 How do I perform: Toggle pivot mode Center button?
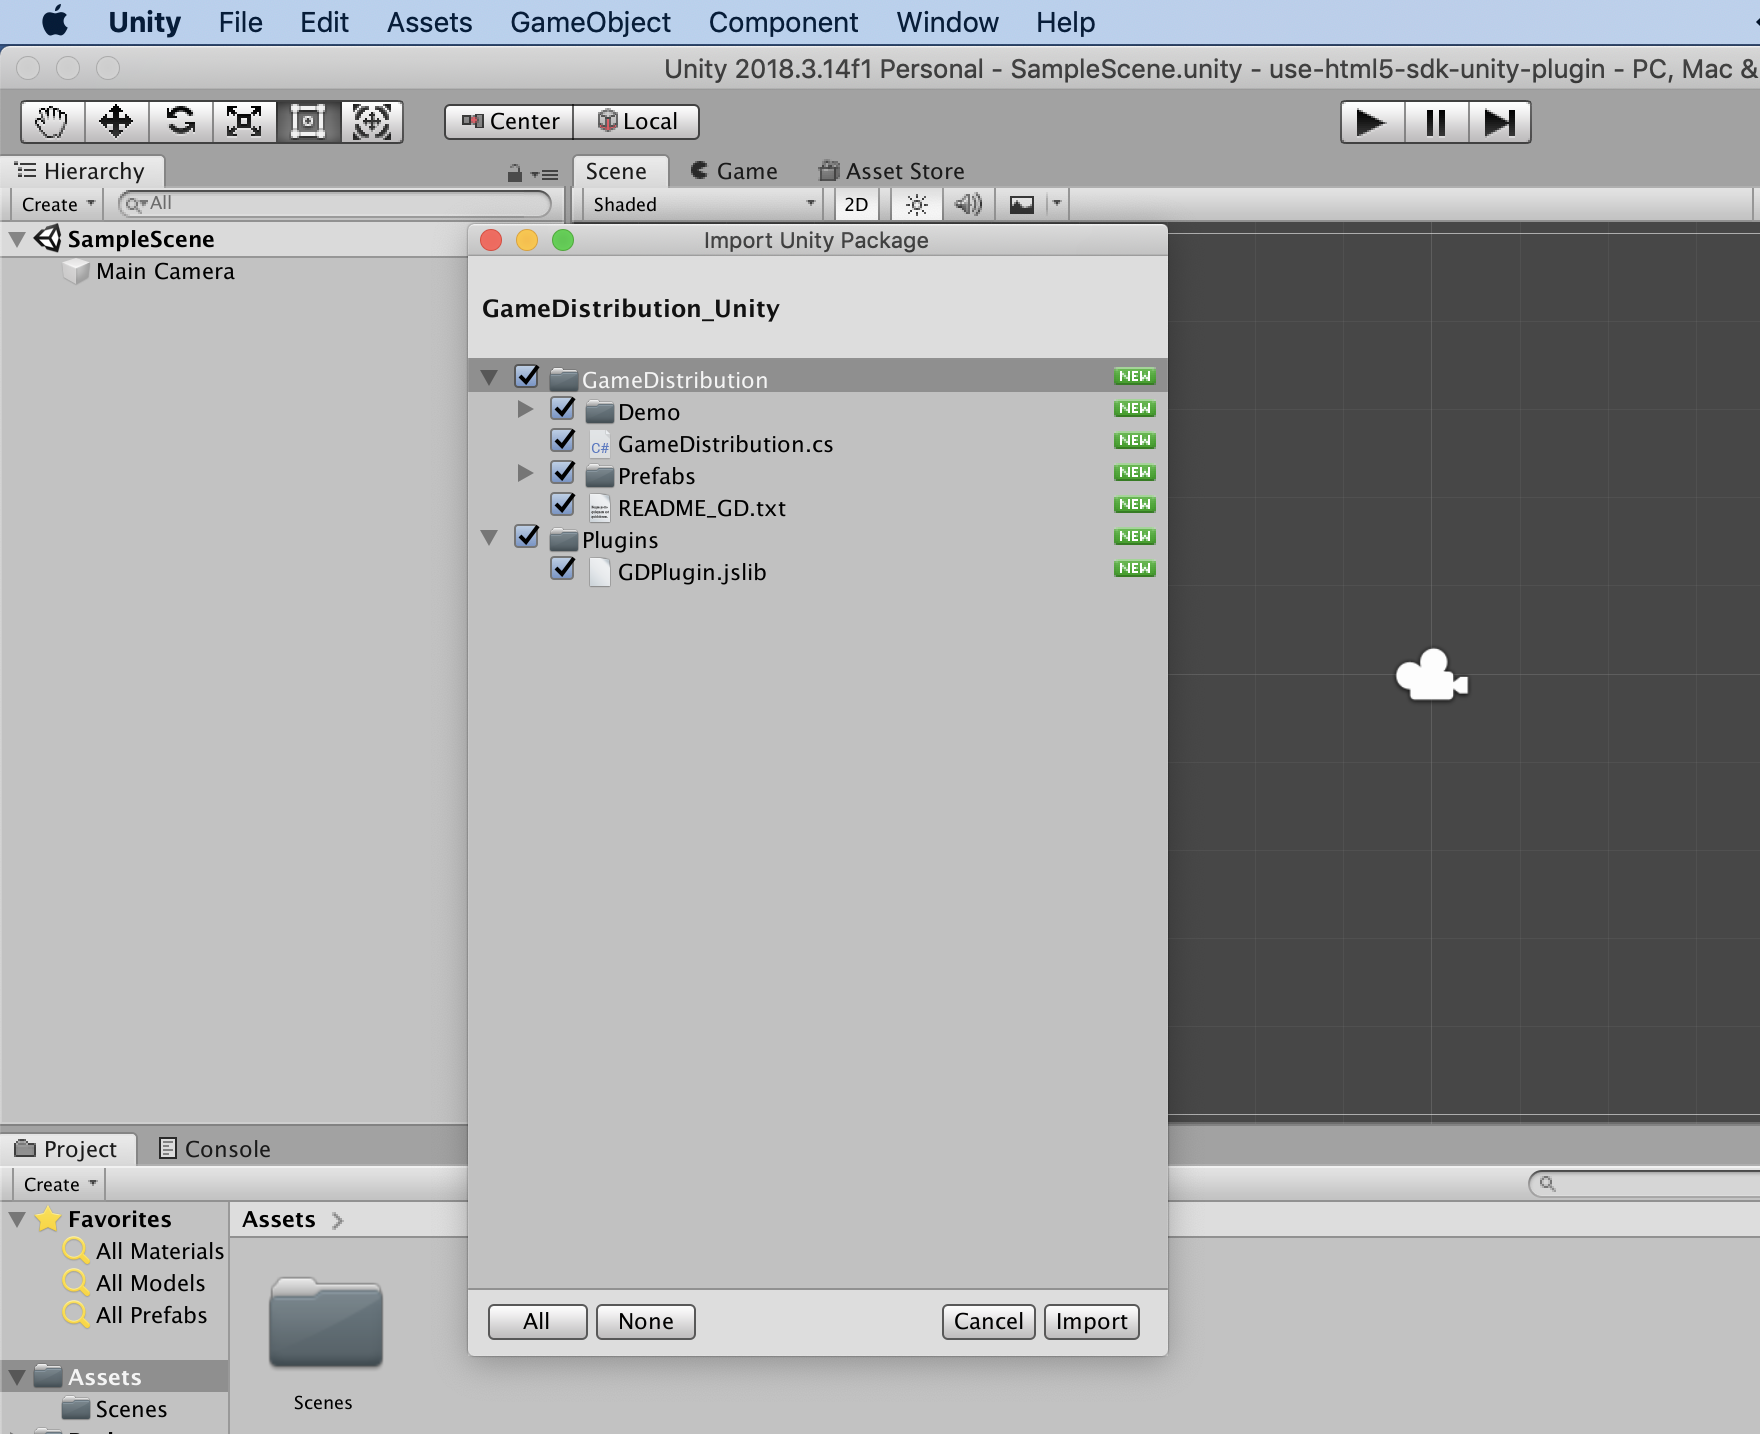point(510,122)
